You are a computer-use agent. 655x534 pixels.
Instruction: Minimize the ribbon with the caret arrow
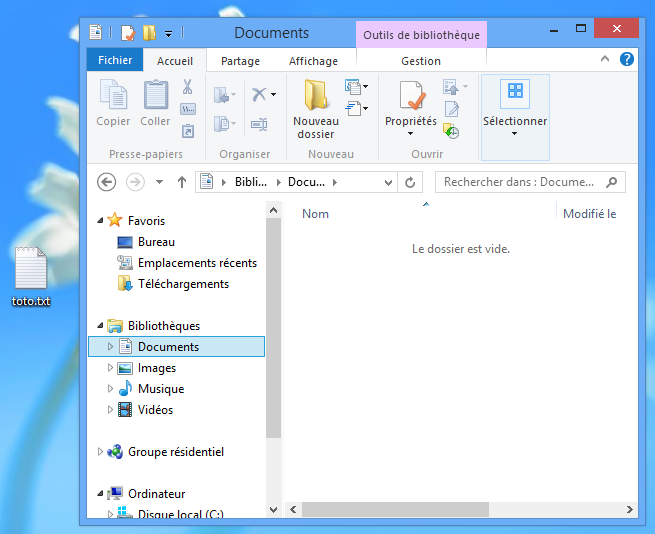pos(604,59)
